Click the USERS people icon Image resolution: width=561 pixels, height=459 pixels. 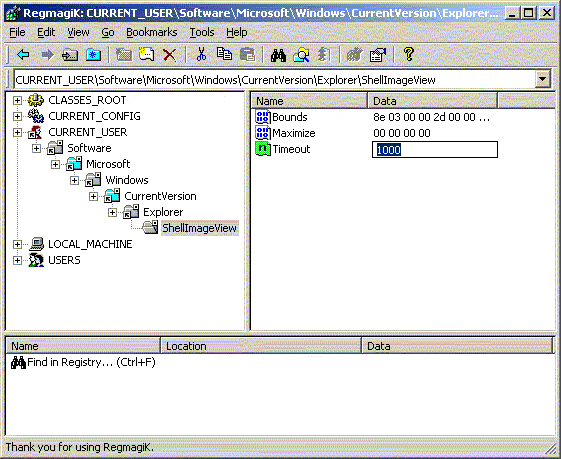tap(36, 260)
